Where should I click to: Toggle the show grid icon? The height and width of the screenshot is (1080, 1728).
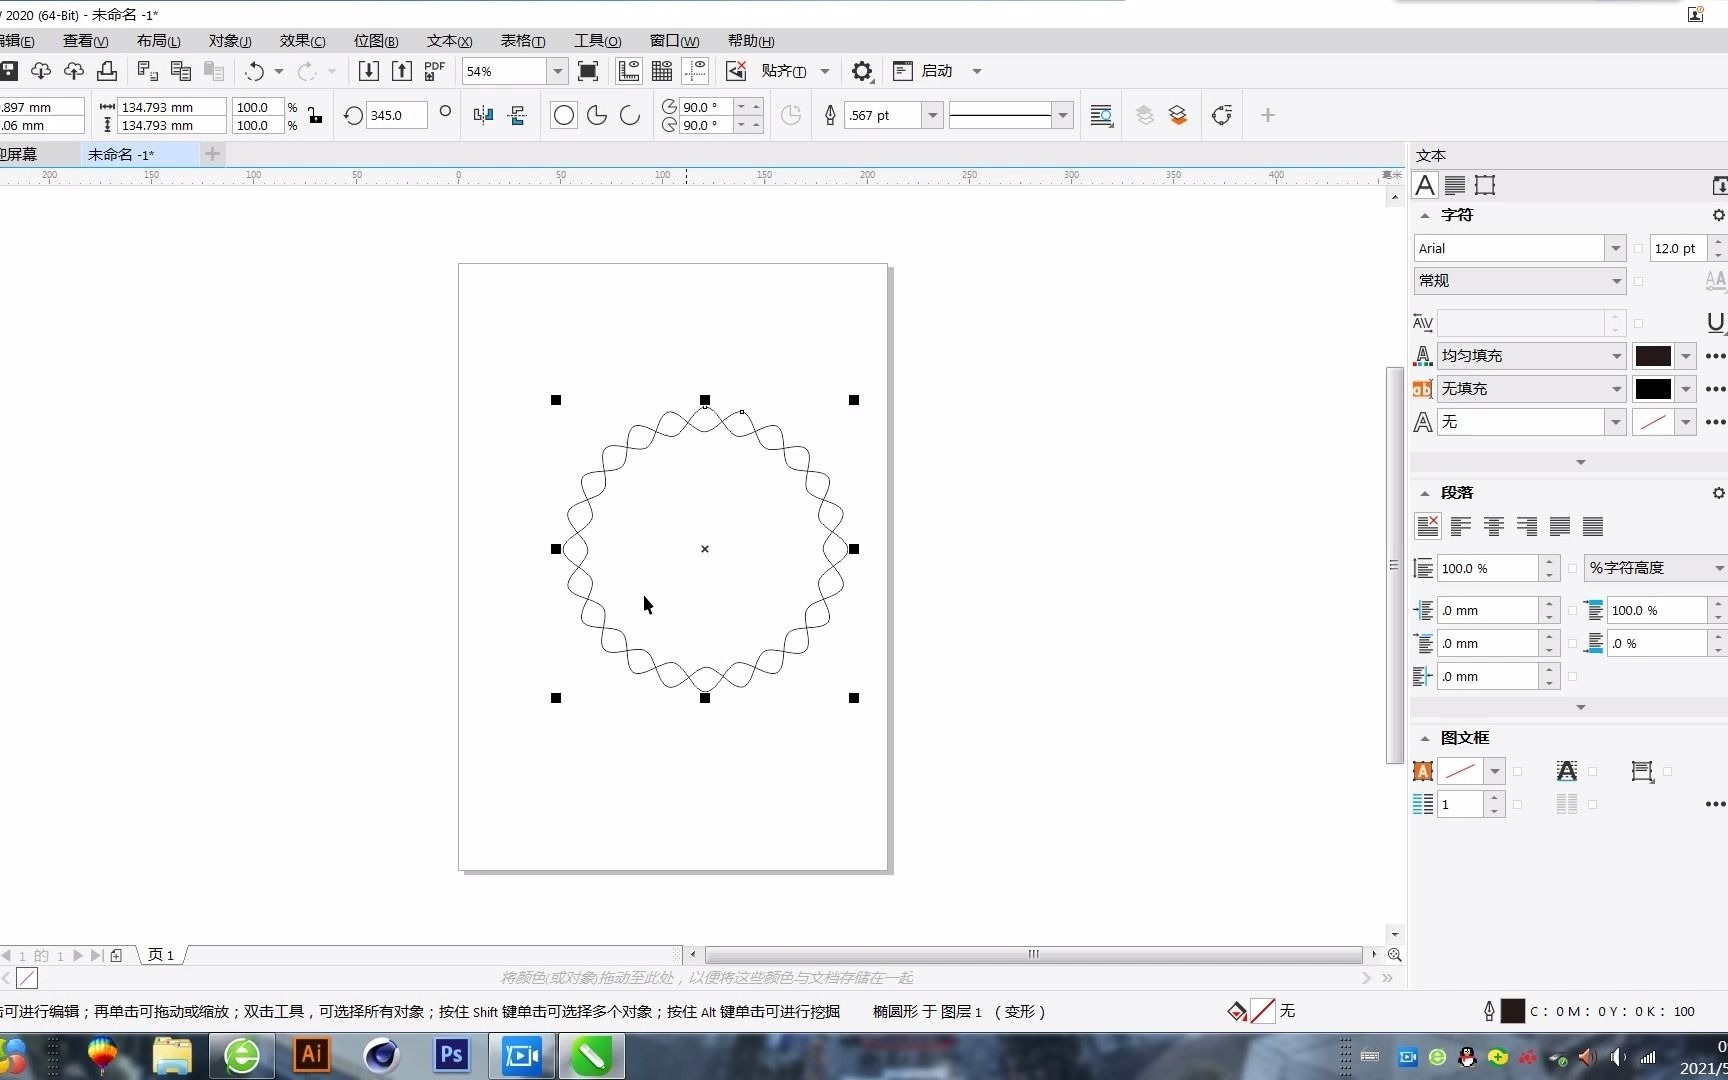pos(662,71)
